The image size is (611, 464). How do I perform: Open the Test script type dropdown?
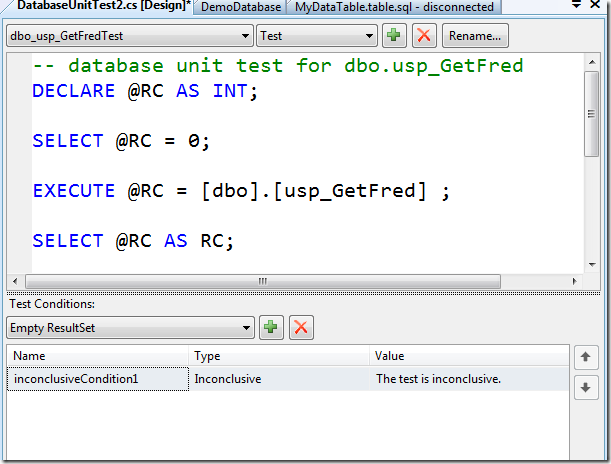point(317,36)
